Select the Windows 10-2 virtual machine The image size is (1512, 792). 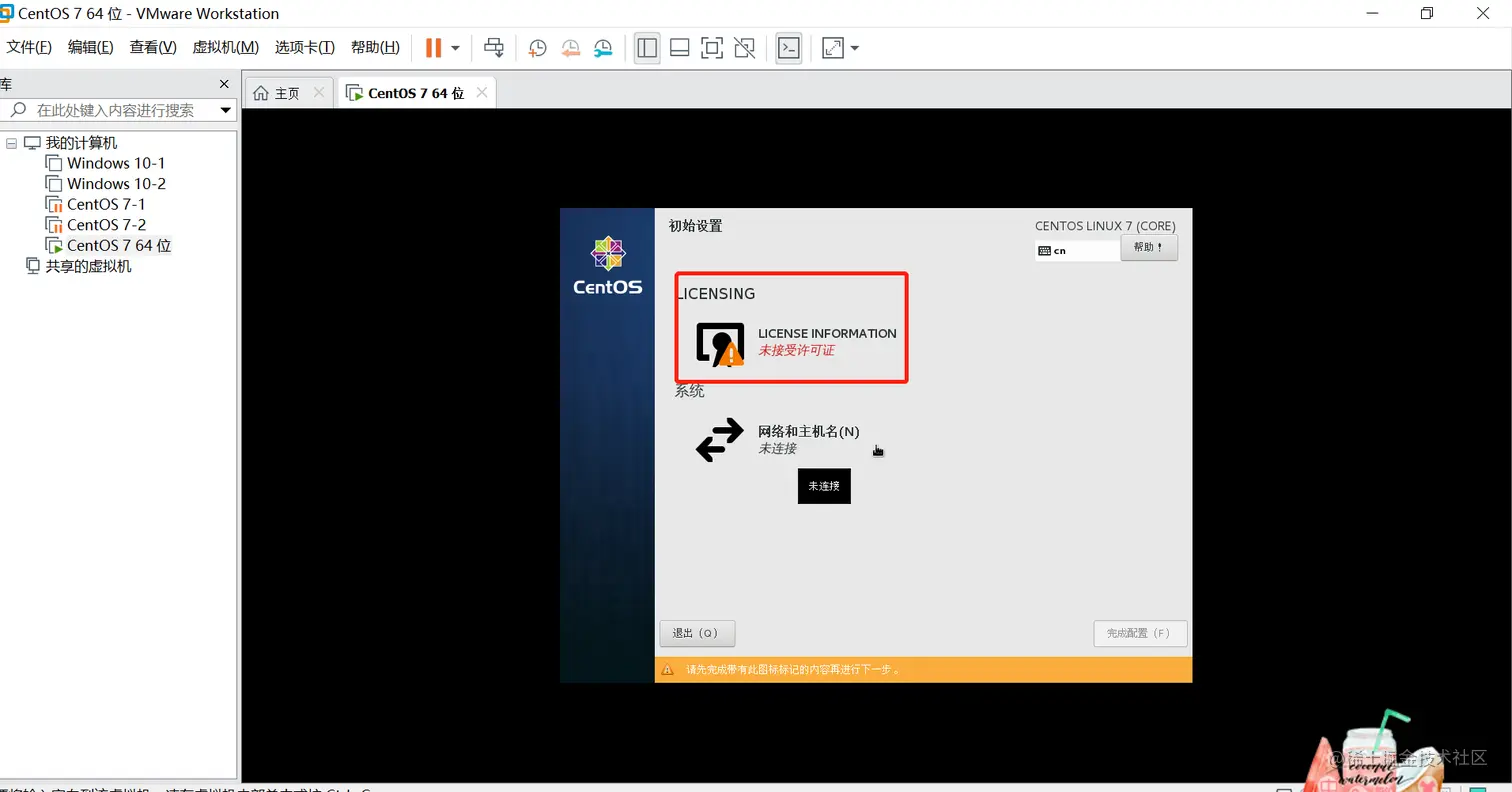point(116,184)
